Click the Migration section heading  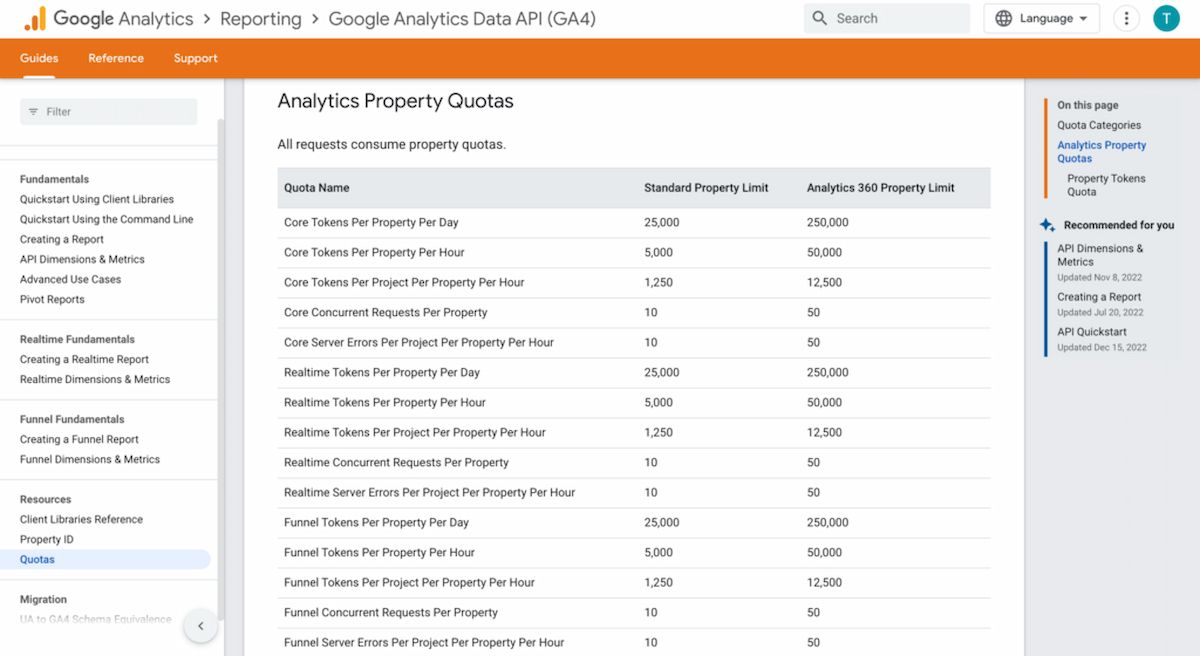43,599
